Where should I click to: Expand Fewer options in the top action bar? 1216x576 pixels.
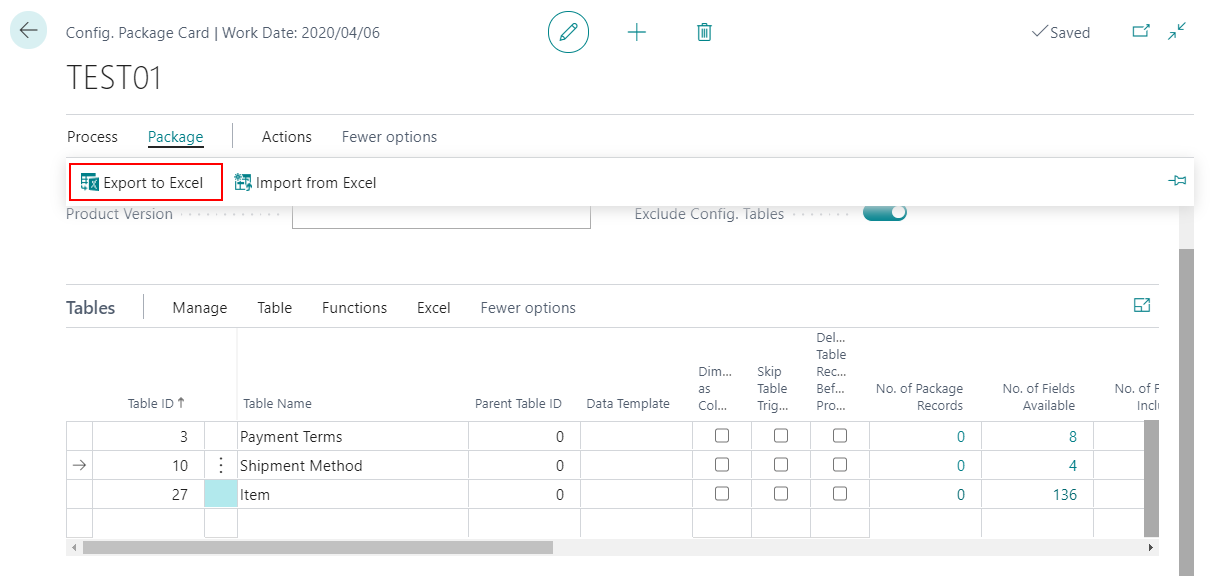389,136
